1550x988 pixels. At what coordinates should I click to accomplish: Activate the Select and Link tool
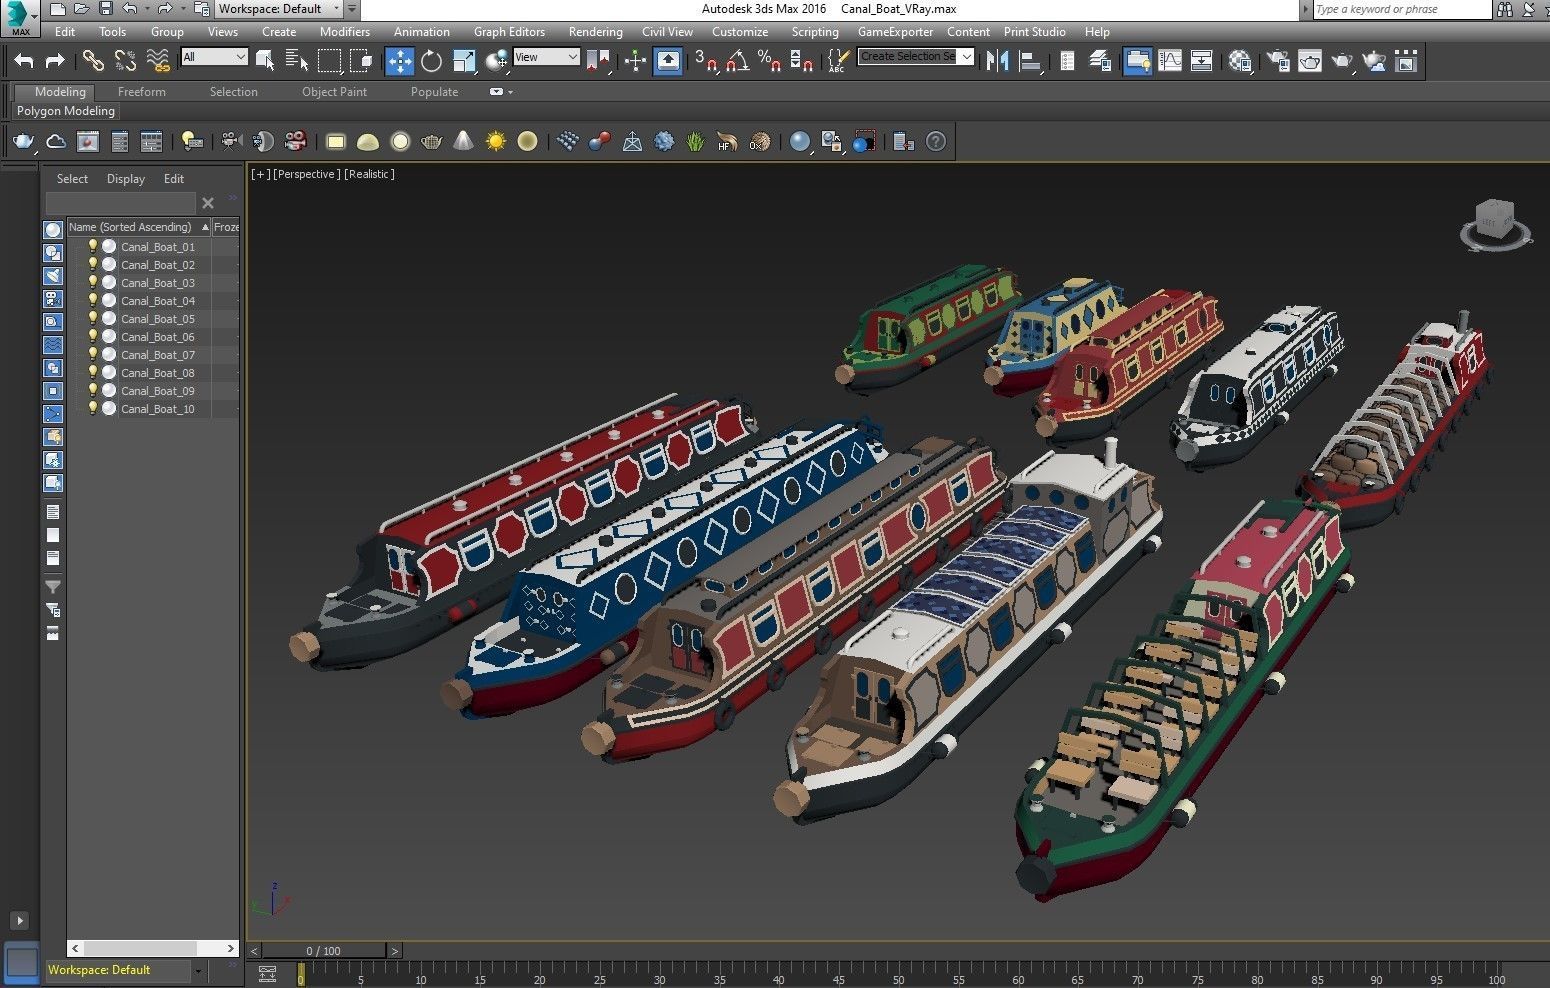click(93, 61)
